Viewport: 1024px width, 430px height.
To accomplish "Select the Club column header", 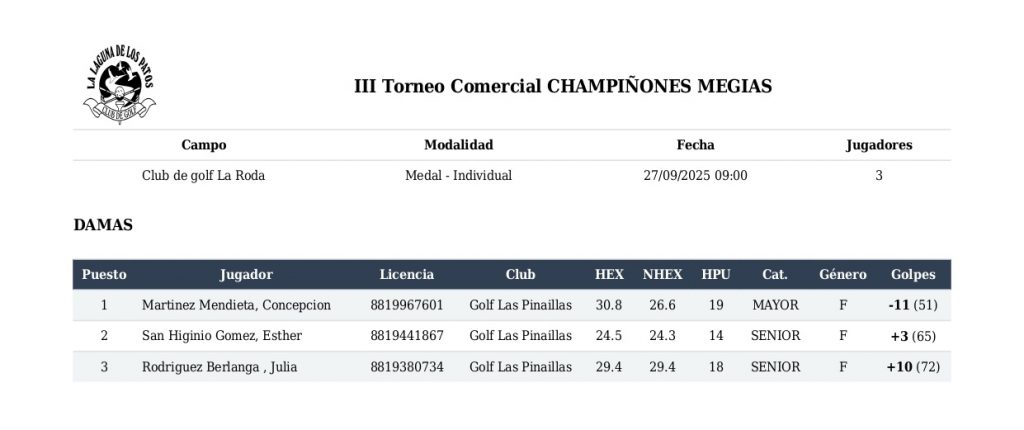I will pyautogui.click(x=520, y=274).
